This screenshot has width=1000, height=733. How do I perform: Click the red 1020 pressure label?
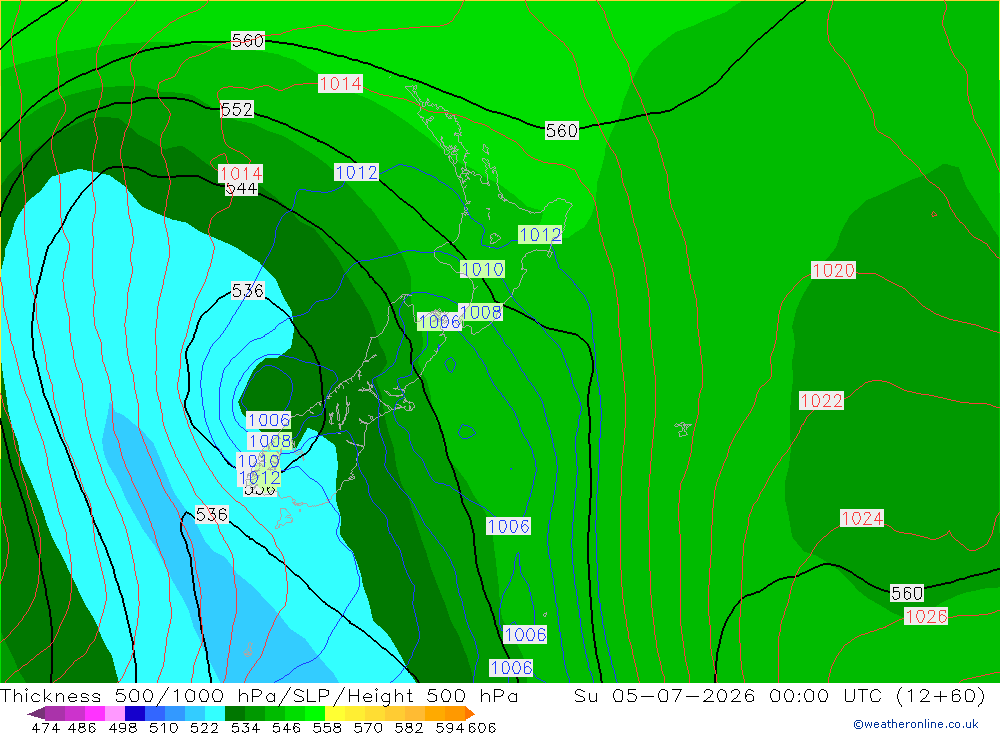point(833,270)
